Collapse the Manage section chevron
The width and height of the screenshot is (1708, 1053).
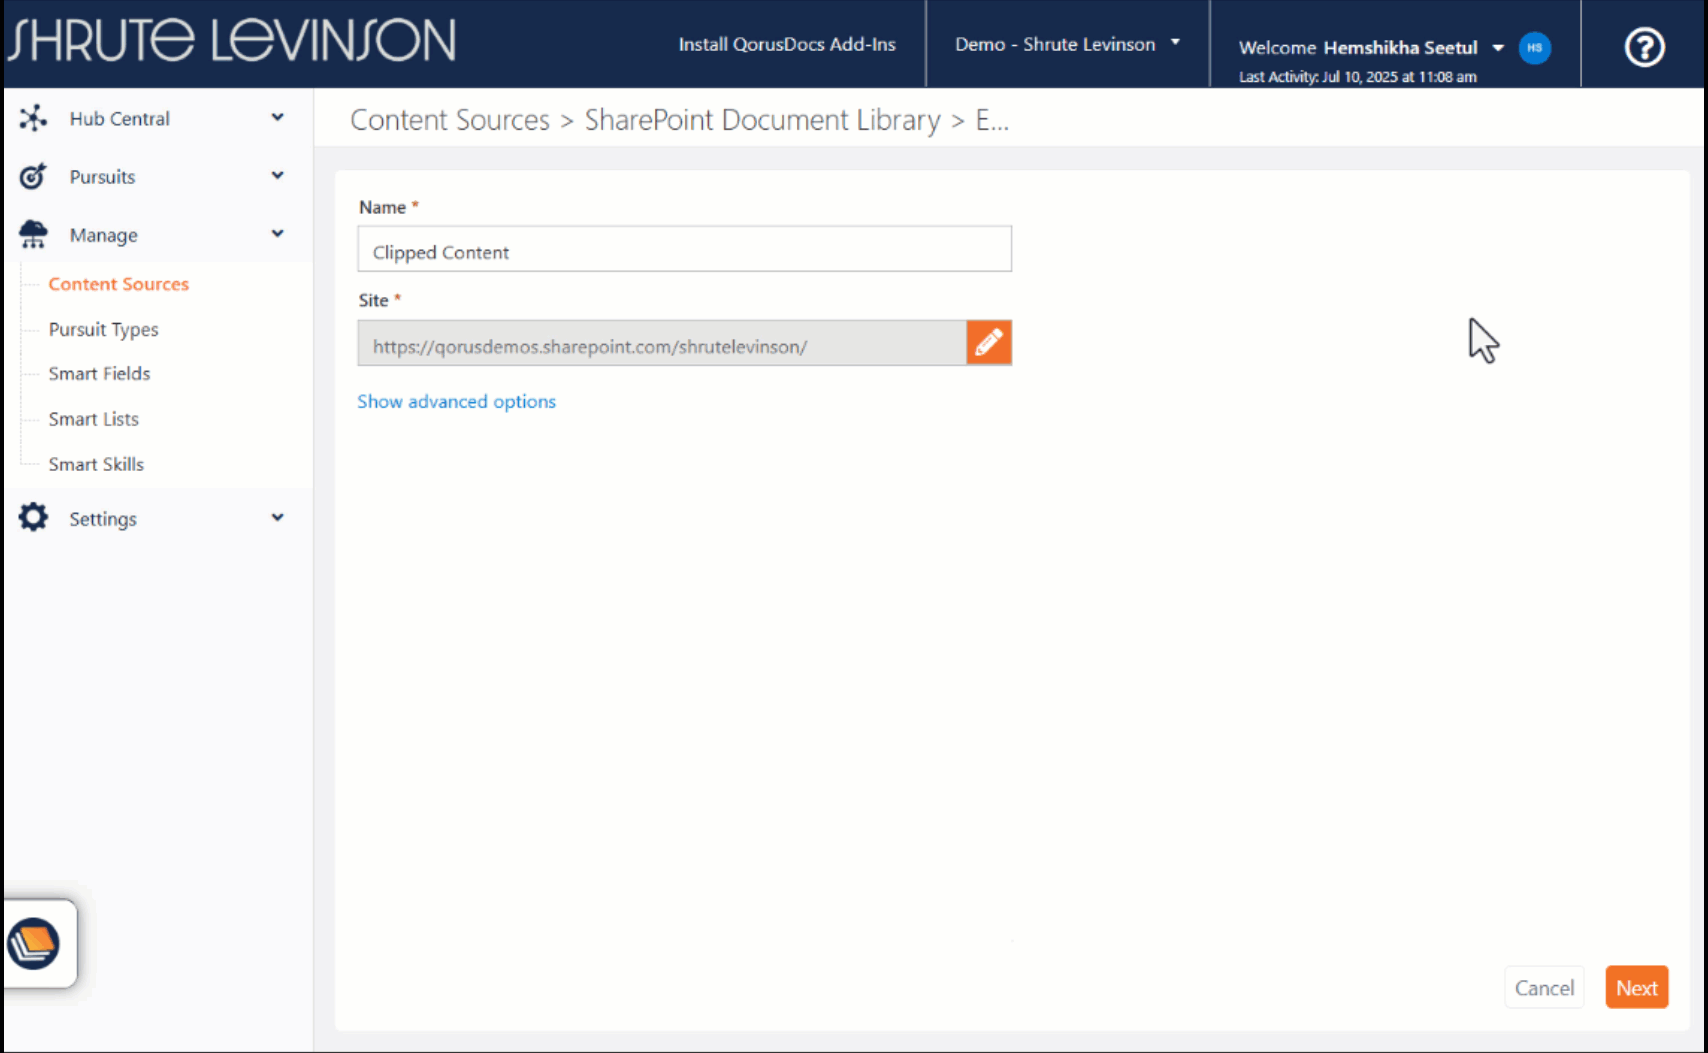tap(277, 234)
